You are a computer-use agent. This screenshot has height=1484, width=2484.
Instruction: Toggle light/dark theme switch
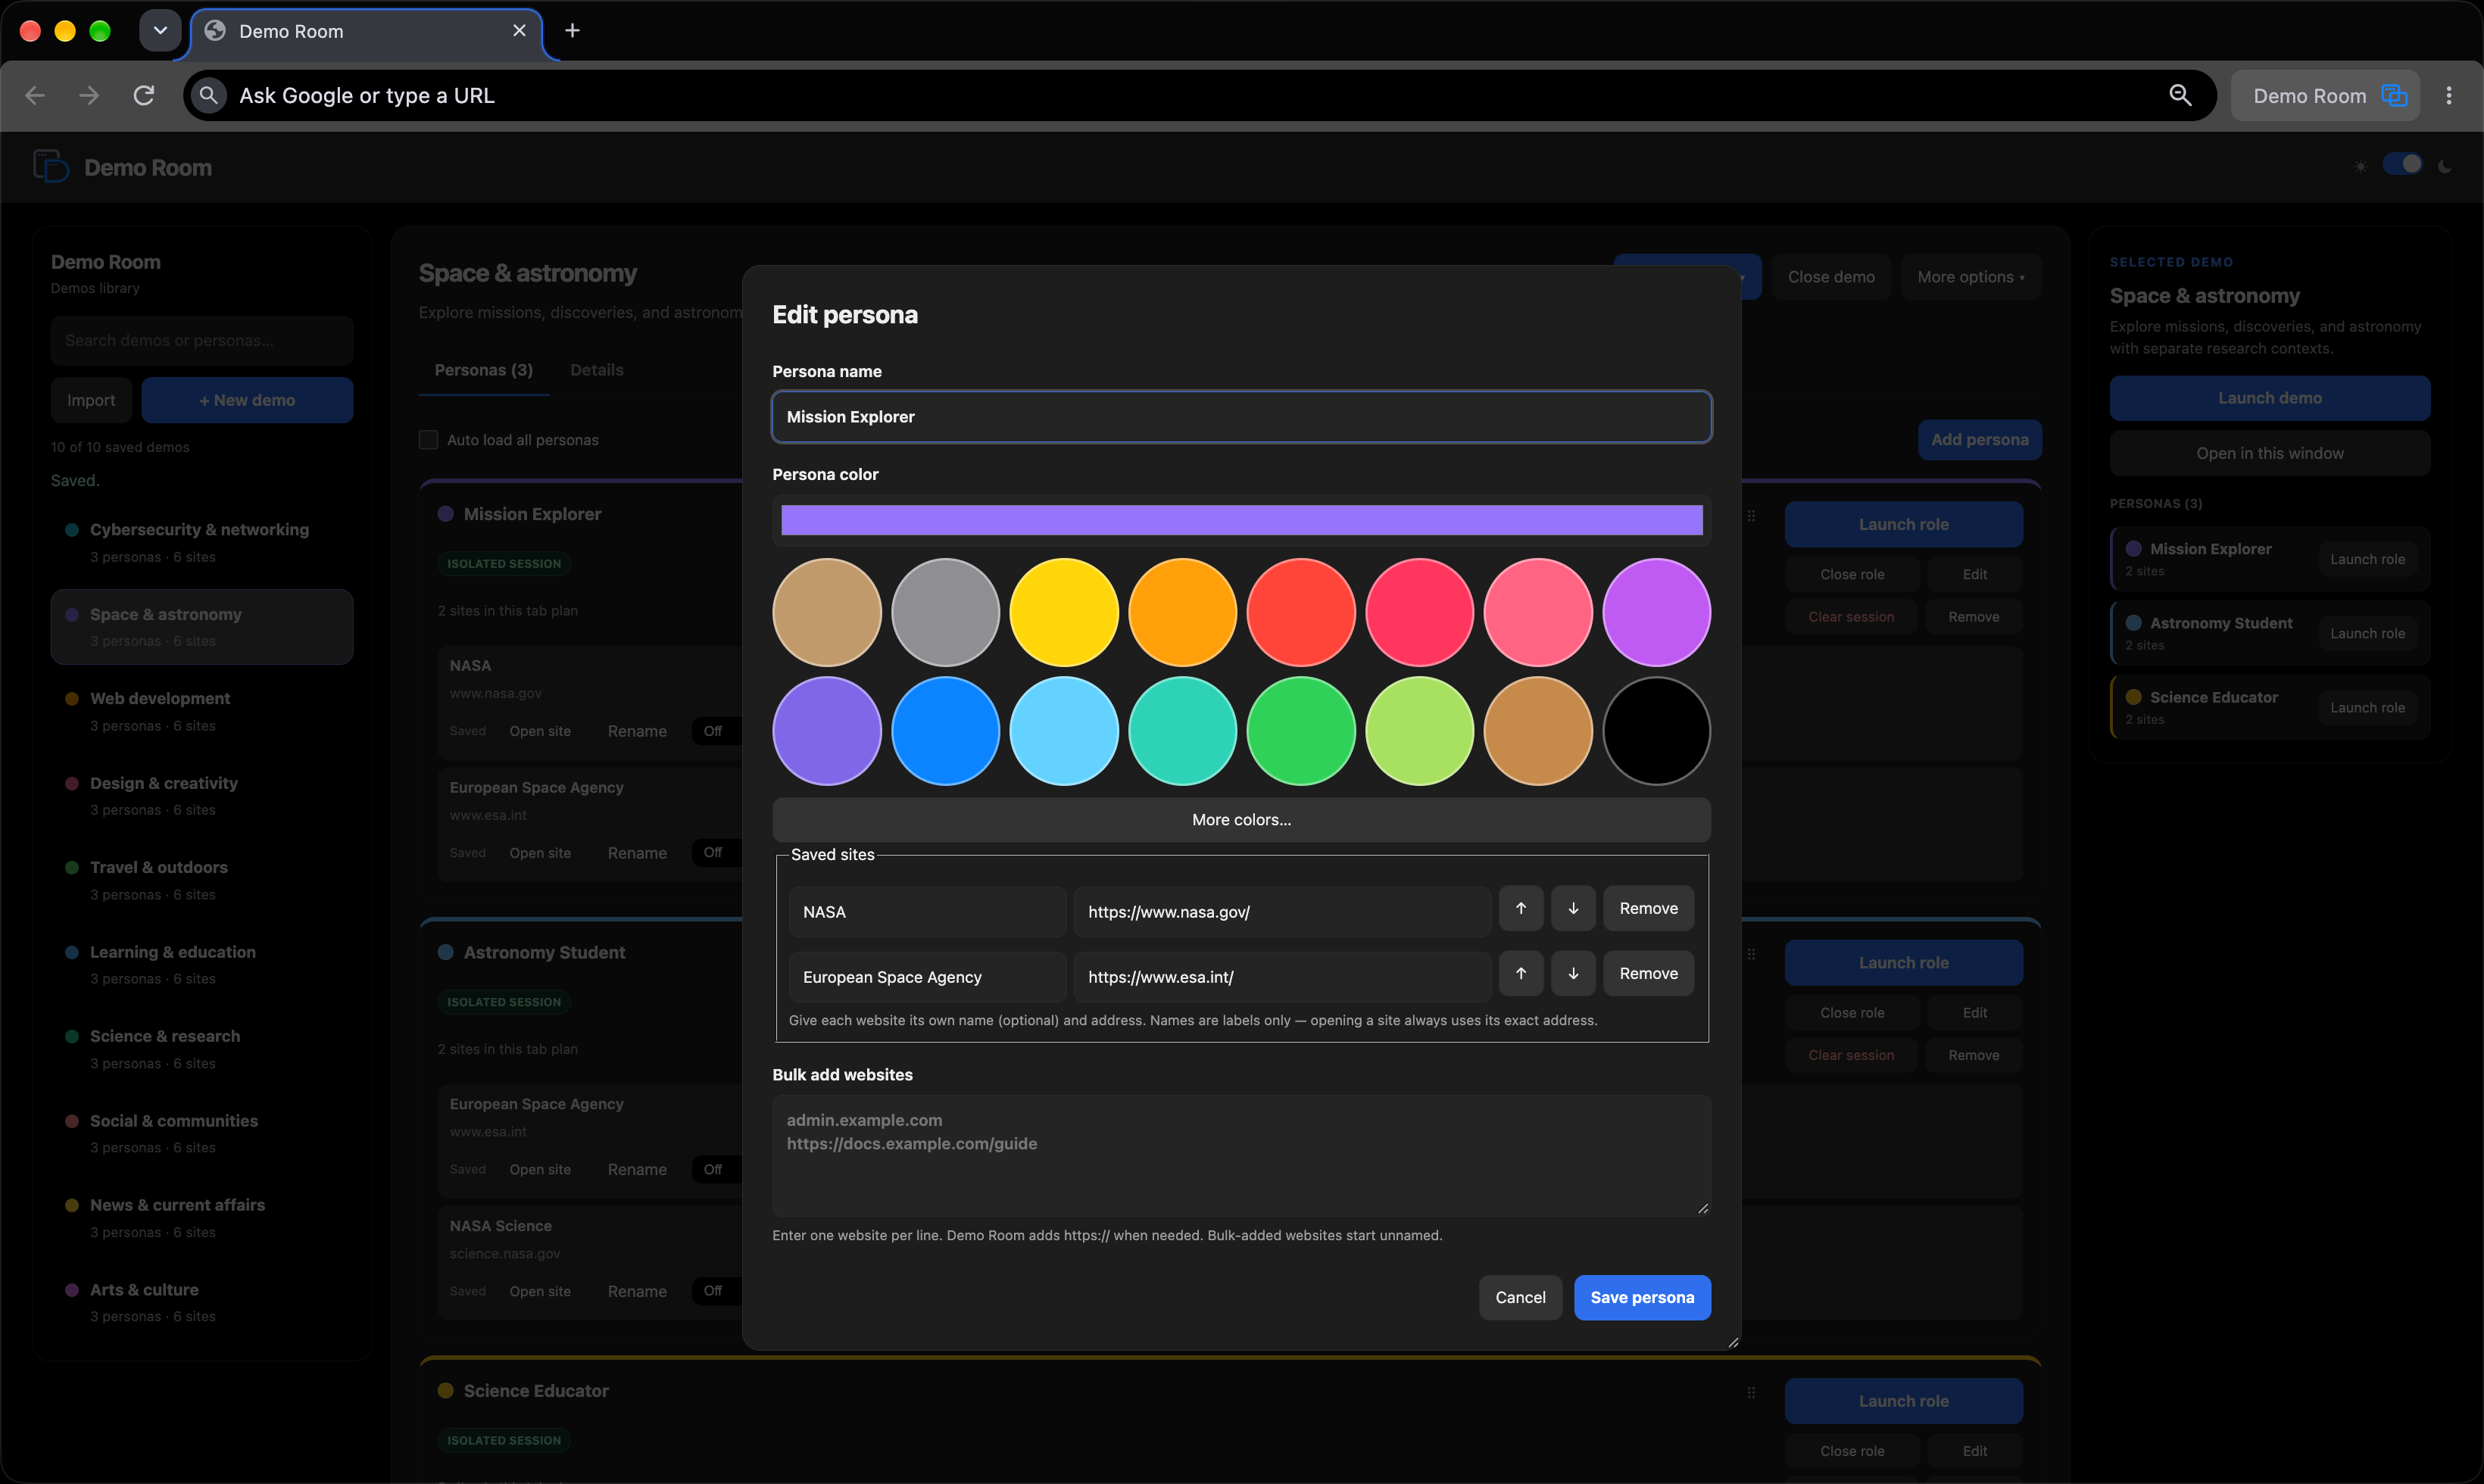tap(2402, 165)
